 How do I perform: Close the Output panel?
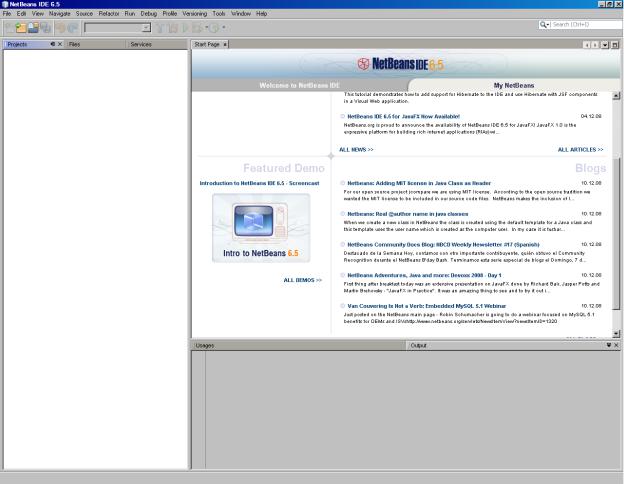tap(616, 345)
